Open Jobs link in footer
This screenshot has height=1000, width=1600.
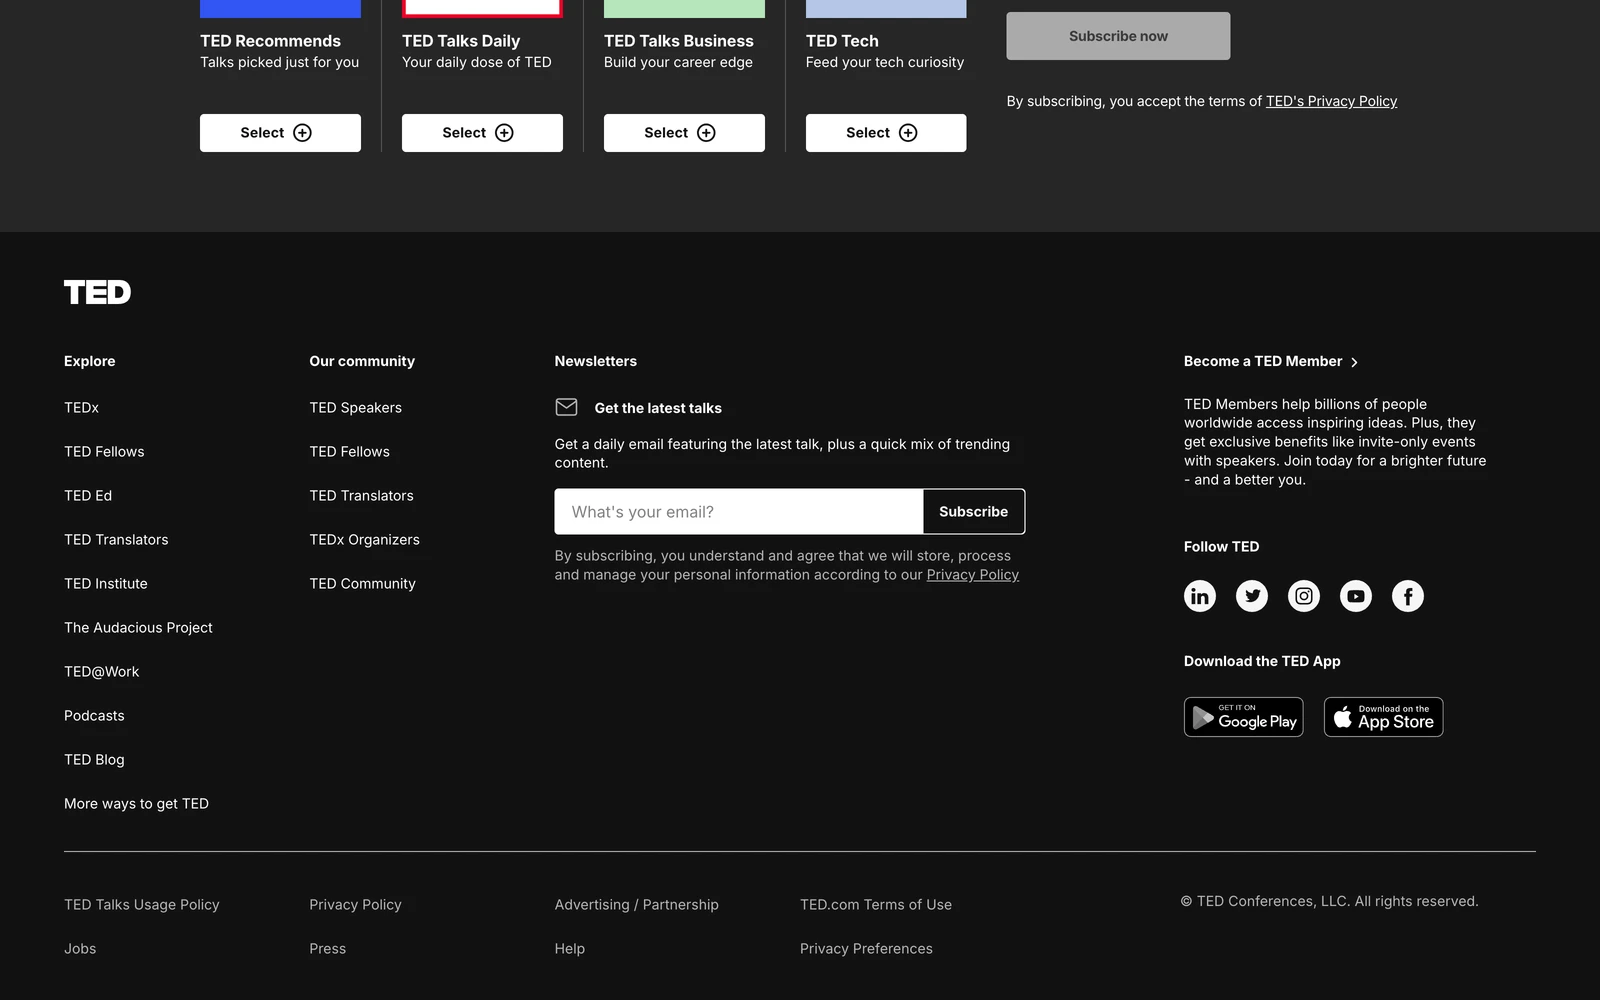tap(80, 949)
